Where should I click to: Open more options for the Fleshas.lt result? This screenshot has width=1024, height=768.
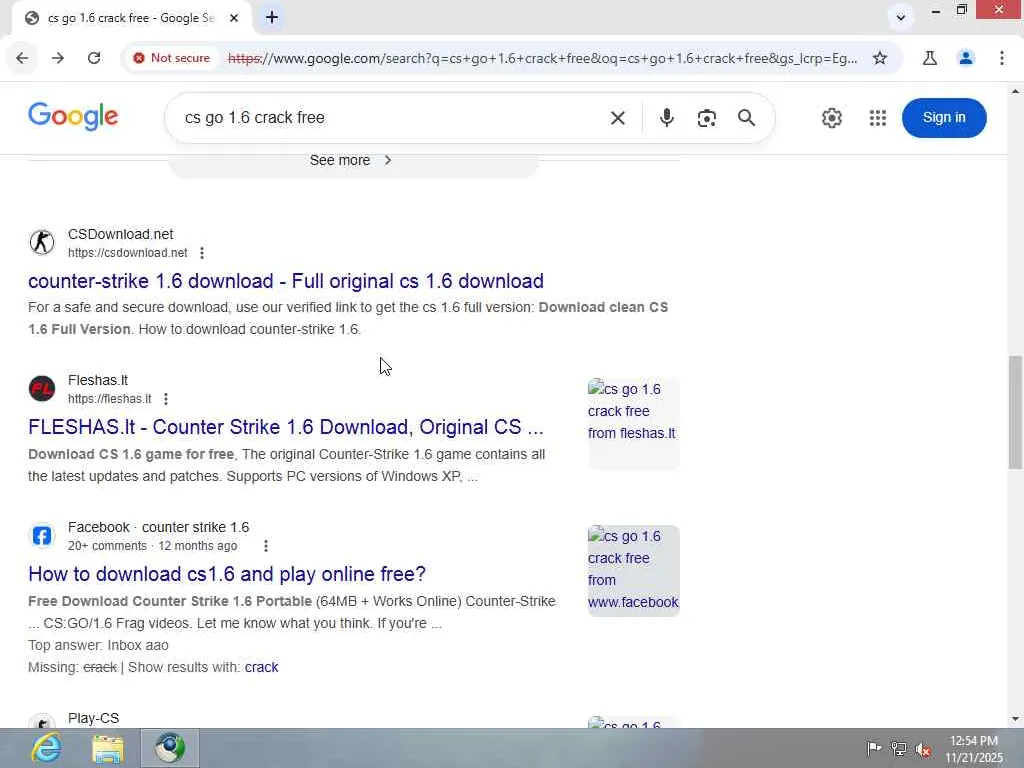[166, 398]
